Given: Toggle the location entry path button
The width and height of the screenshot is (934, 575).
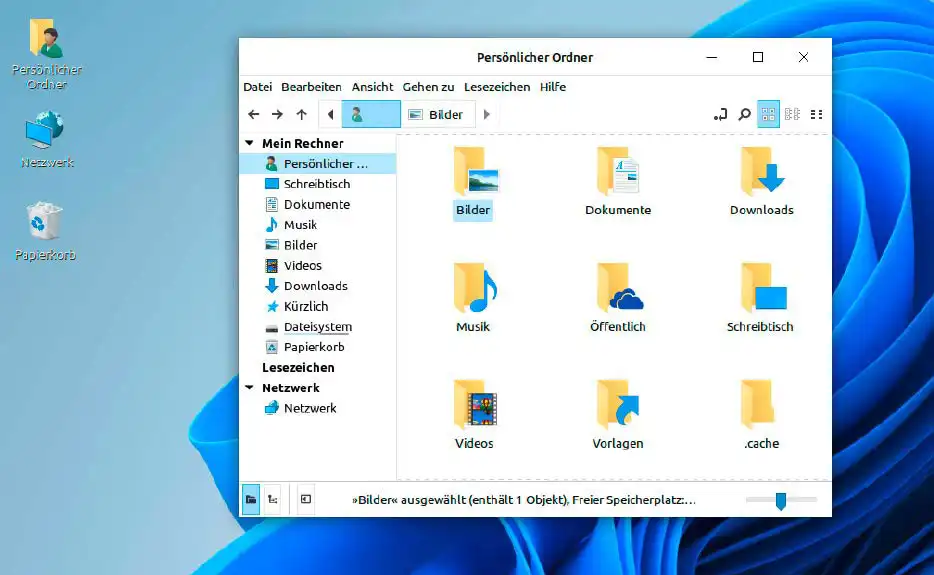Looking at the screenshot, I should tap(720, 115).
